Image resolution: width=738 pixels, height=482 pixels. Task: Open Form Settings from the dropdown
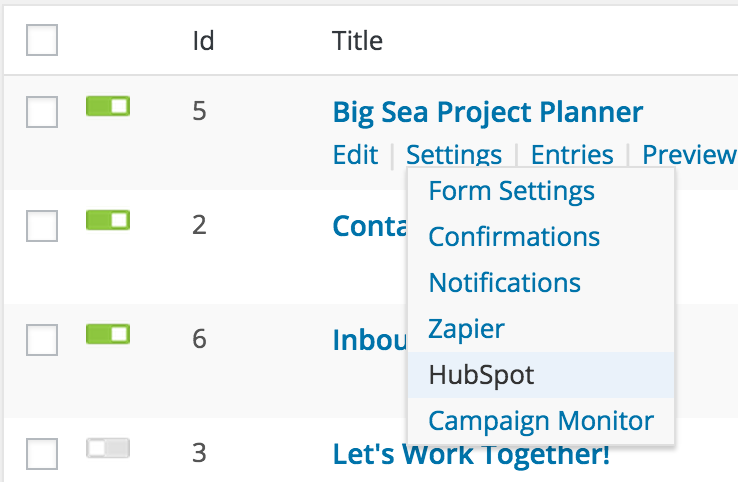(x=511, y=190)
